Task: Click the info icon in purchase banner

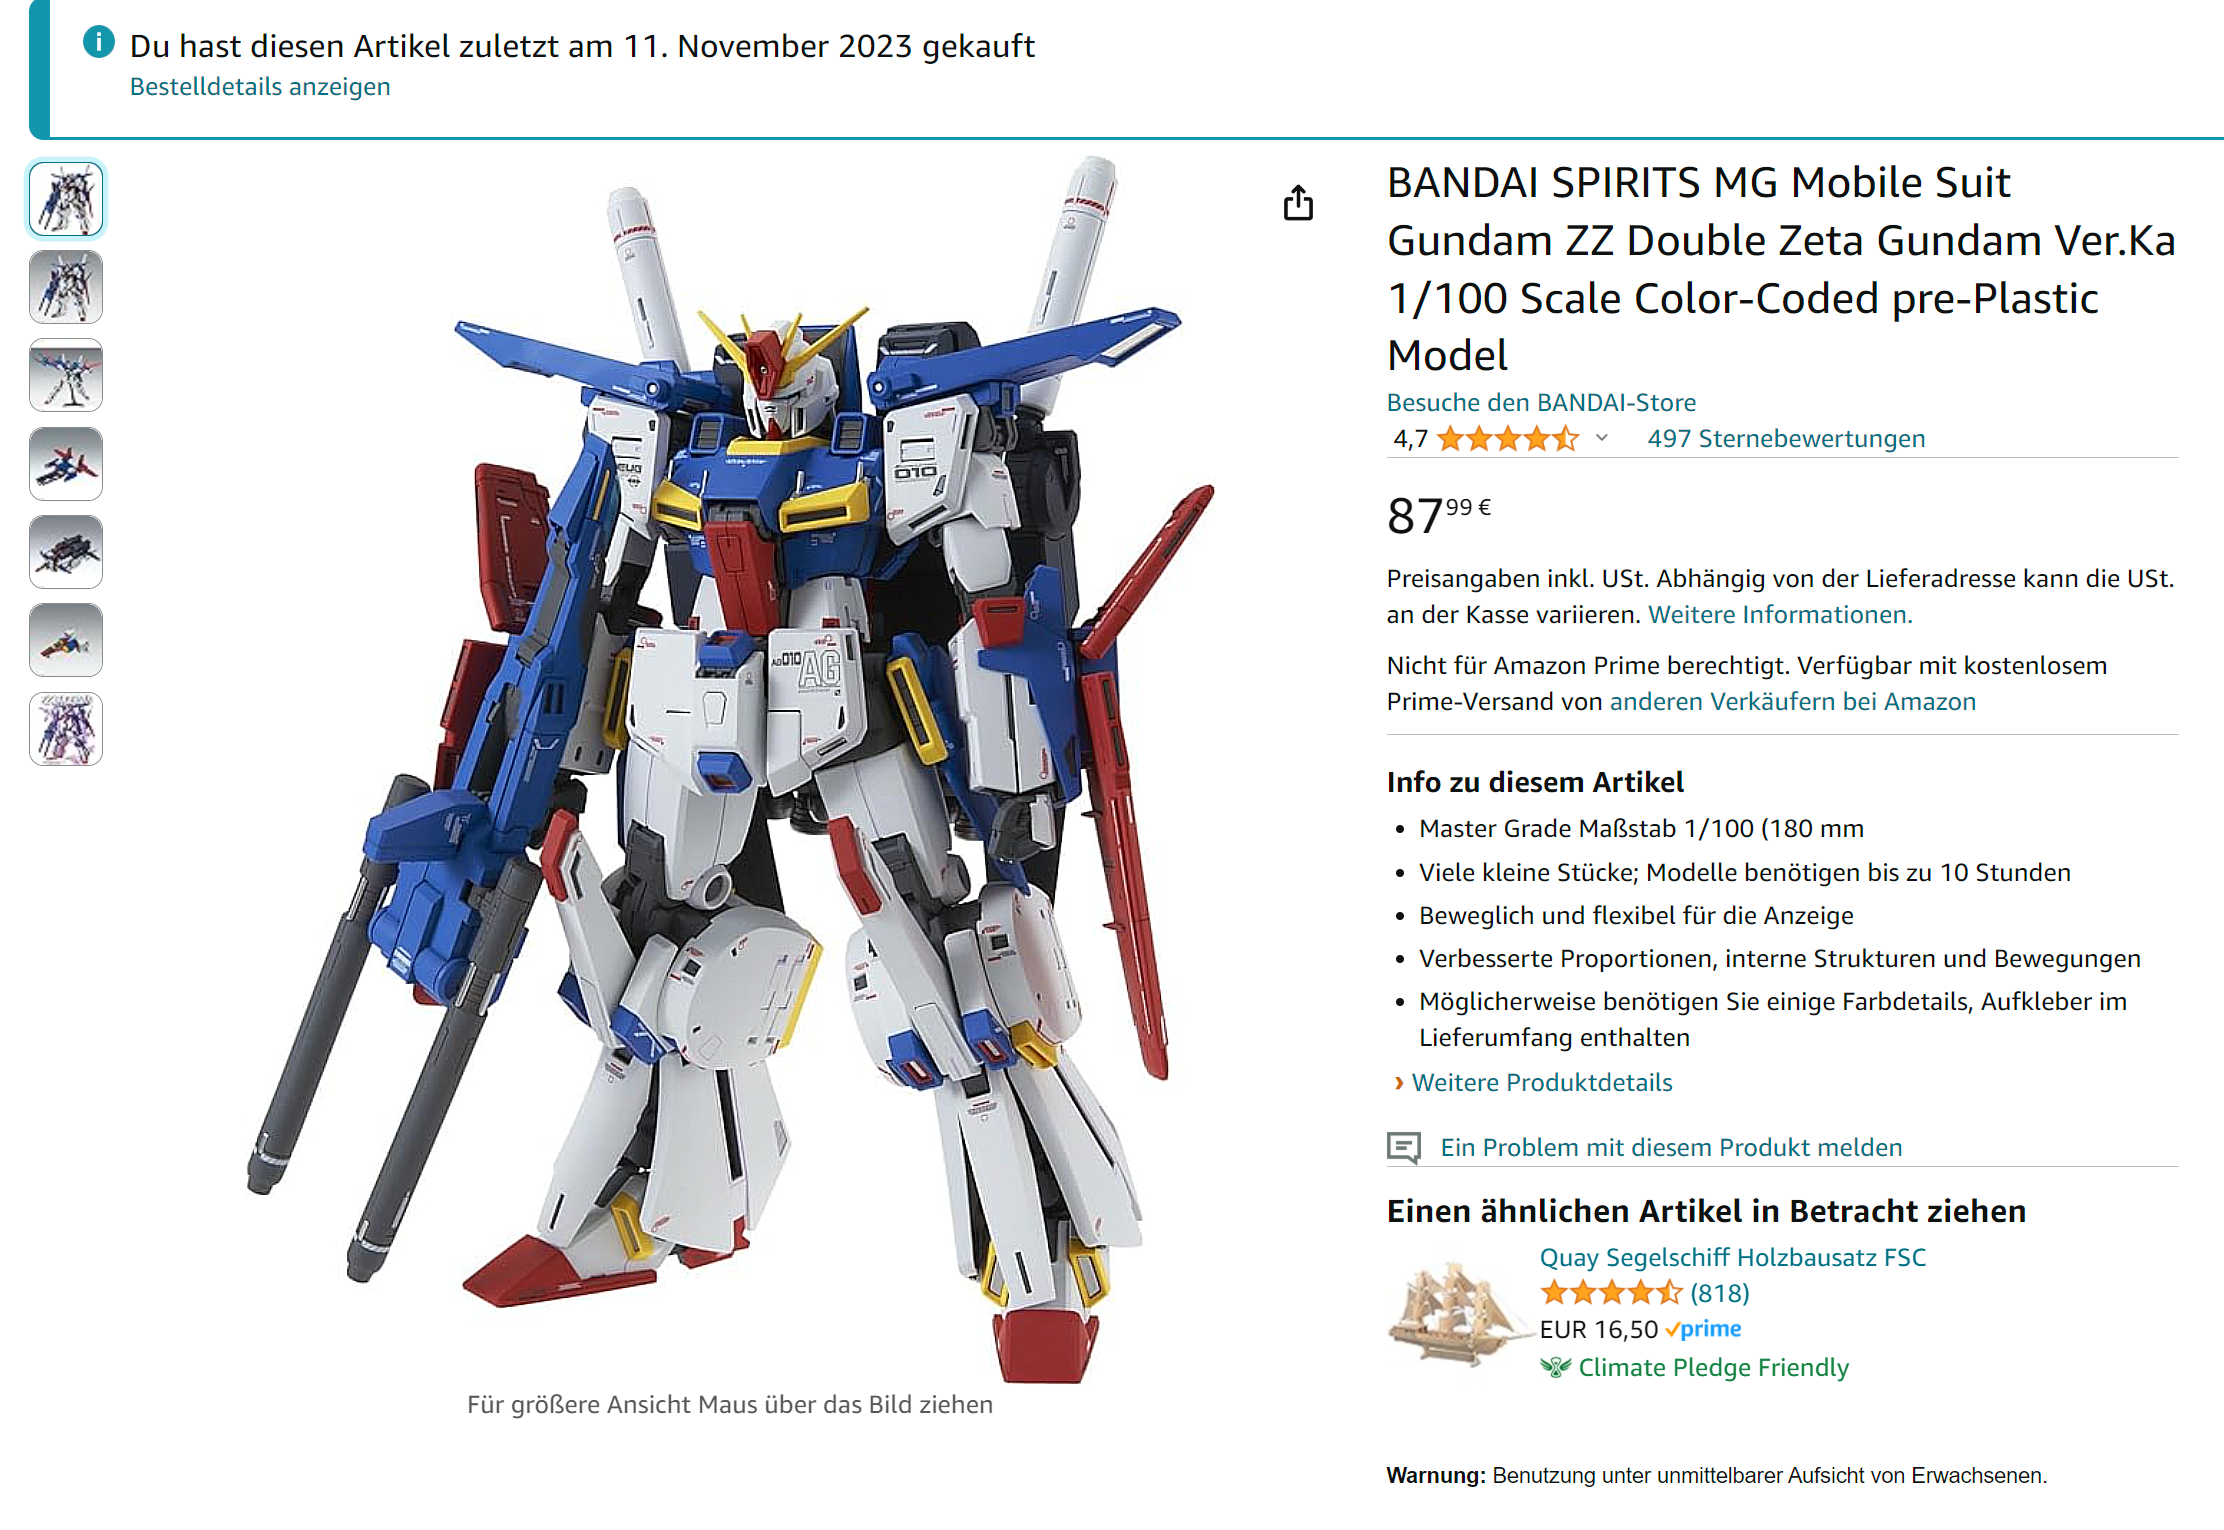Action: (x=99, y=42)
